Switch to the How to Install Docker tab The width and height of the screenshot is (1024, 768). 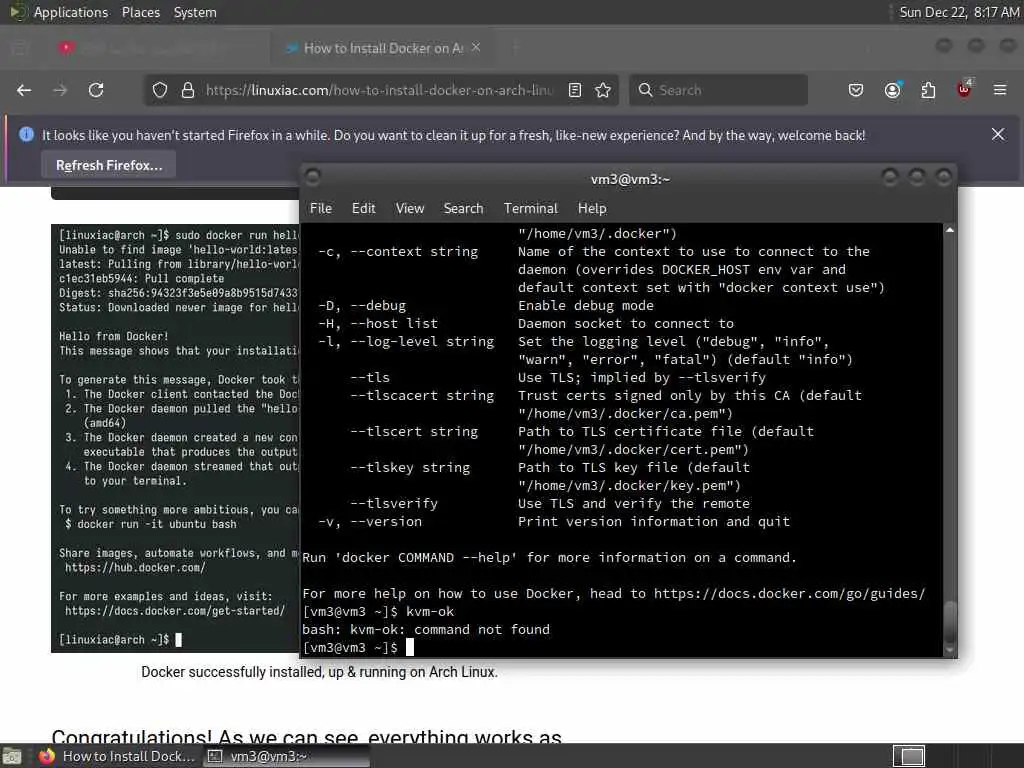(x=383, y=48)
